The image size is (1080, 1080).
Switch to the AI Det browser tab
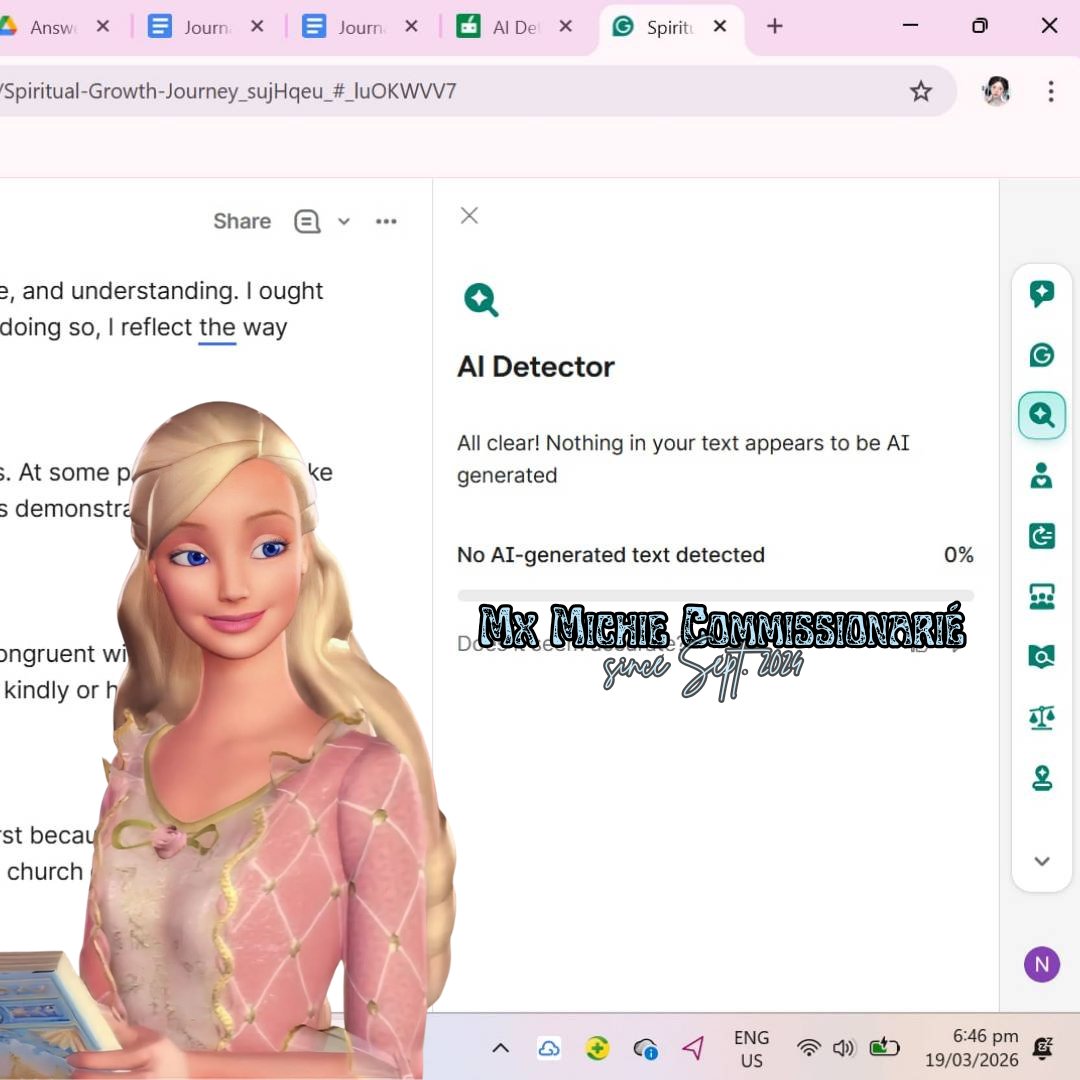510,27
